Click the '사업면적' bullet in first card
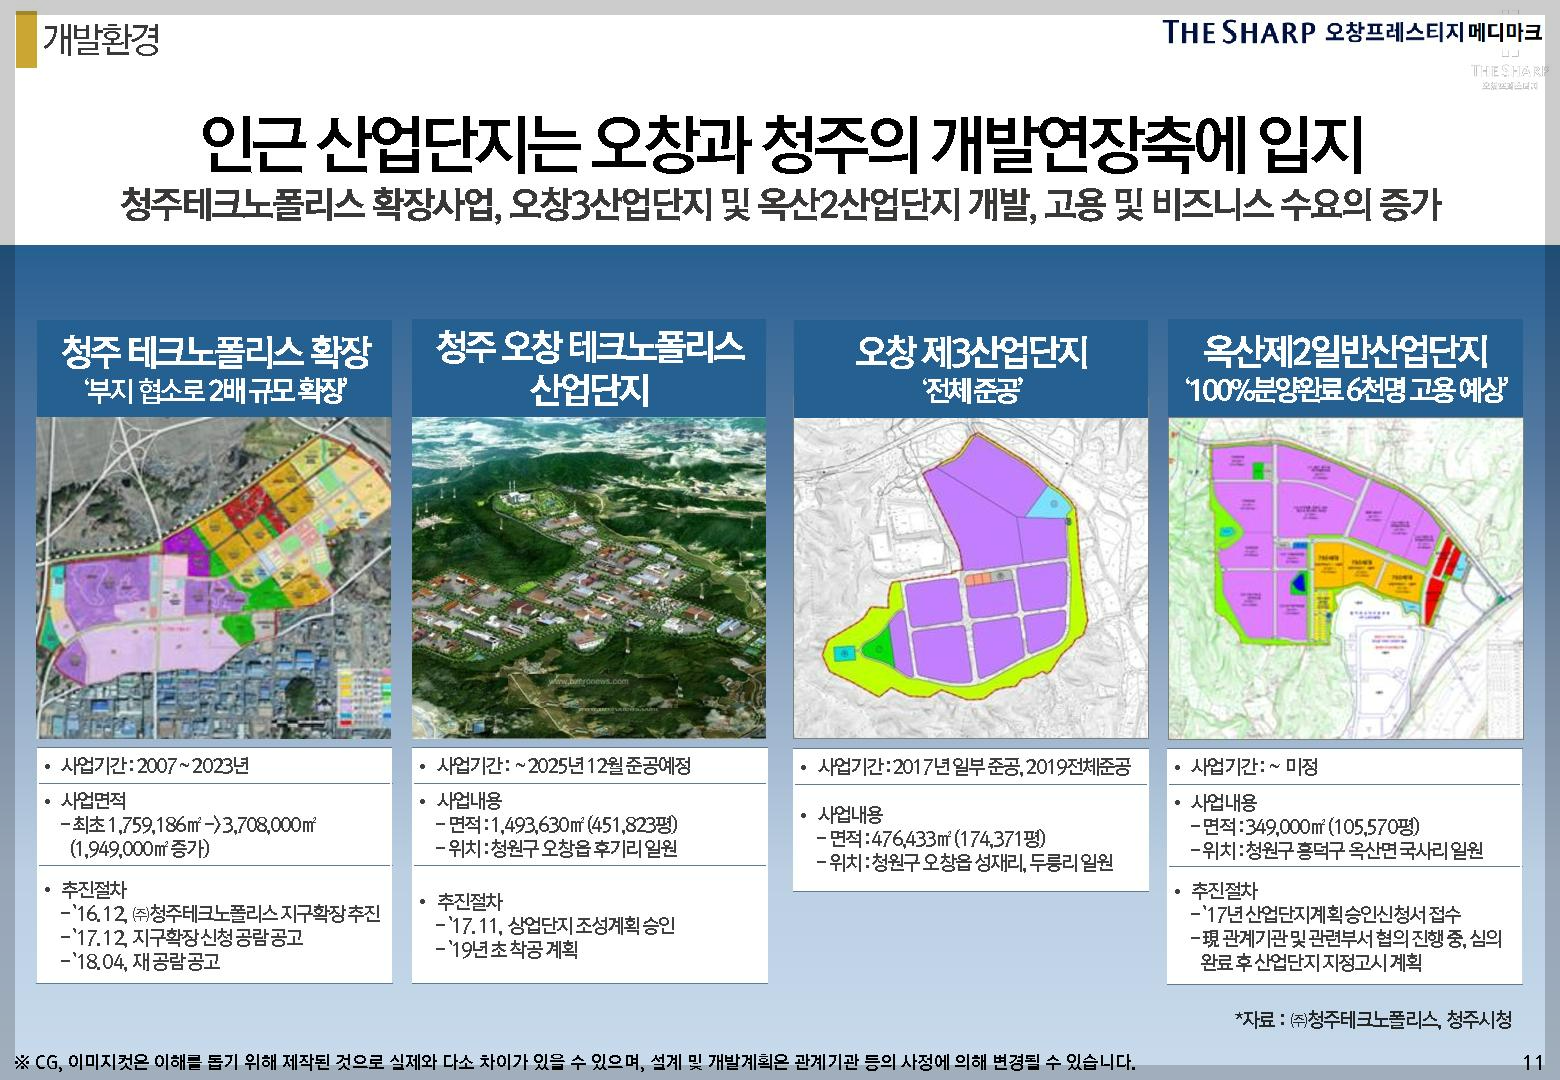1560x1080 pixels. click(94, 801)
